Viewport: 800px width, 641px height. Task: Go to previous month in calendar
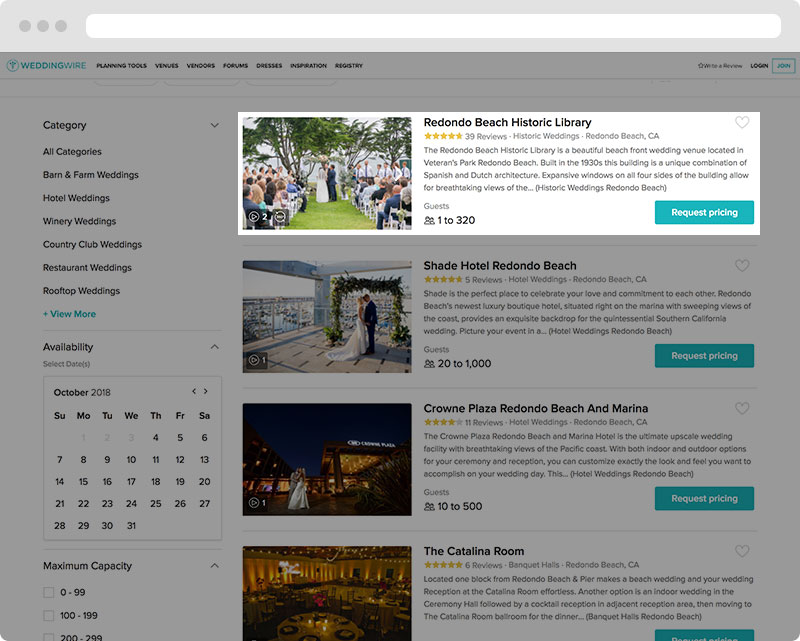(194, 391)
